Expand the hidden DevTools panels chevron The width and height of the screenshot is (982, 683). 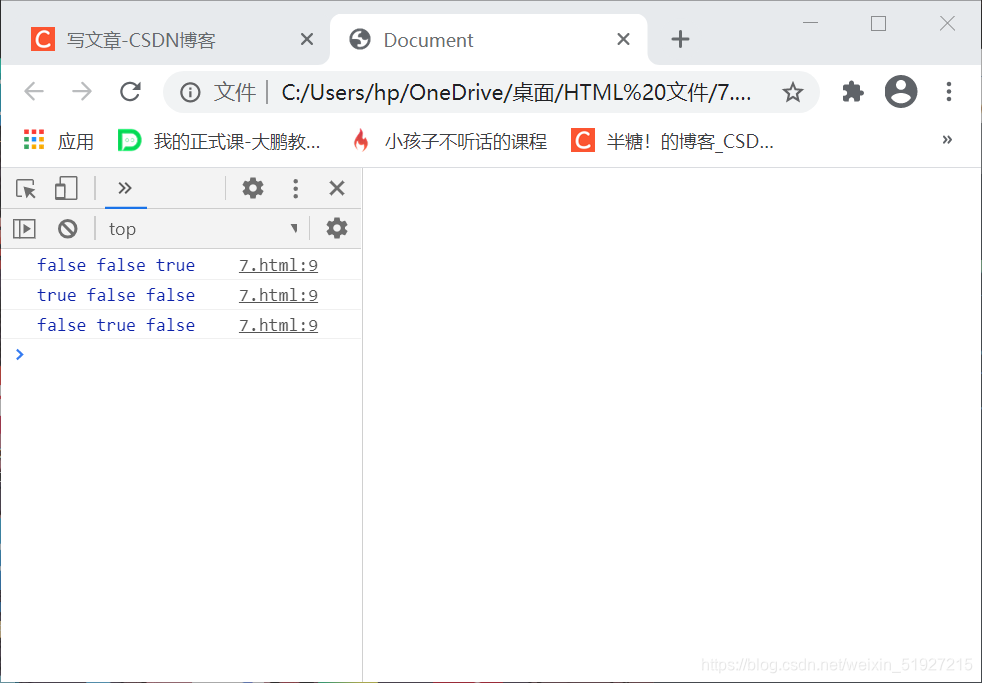pos(125,188)
